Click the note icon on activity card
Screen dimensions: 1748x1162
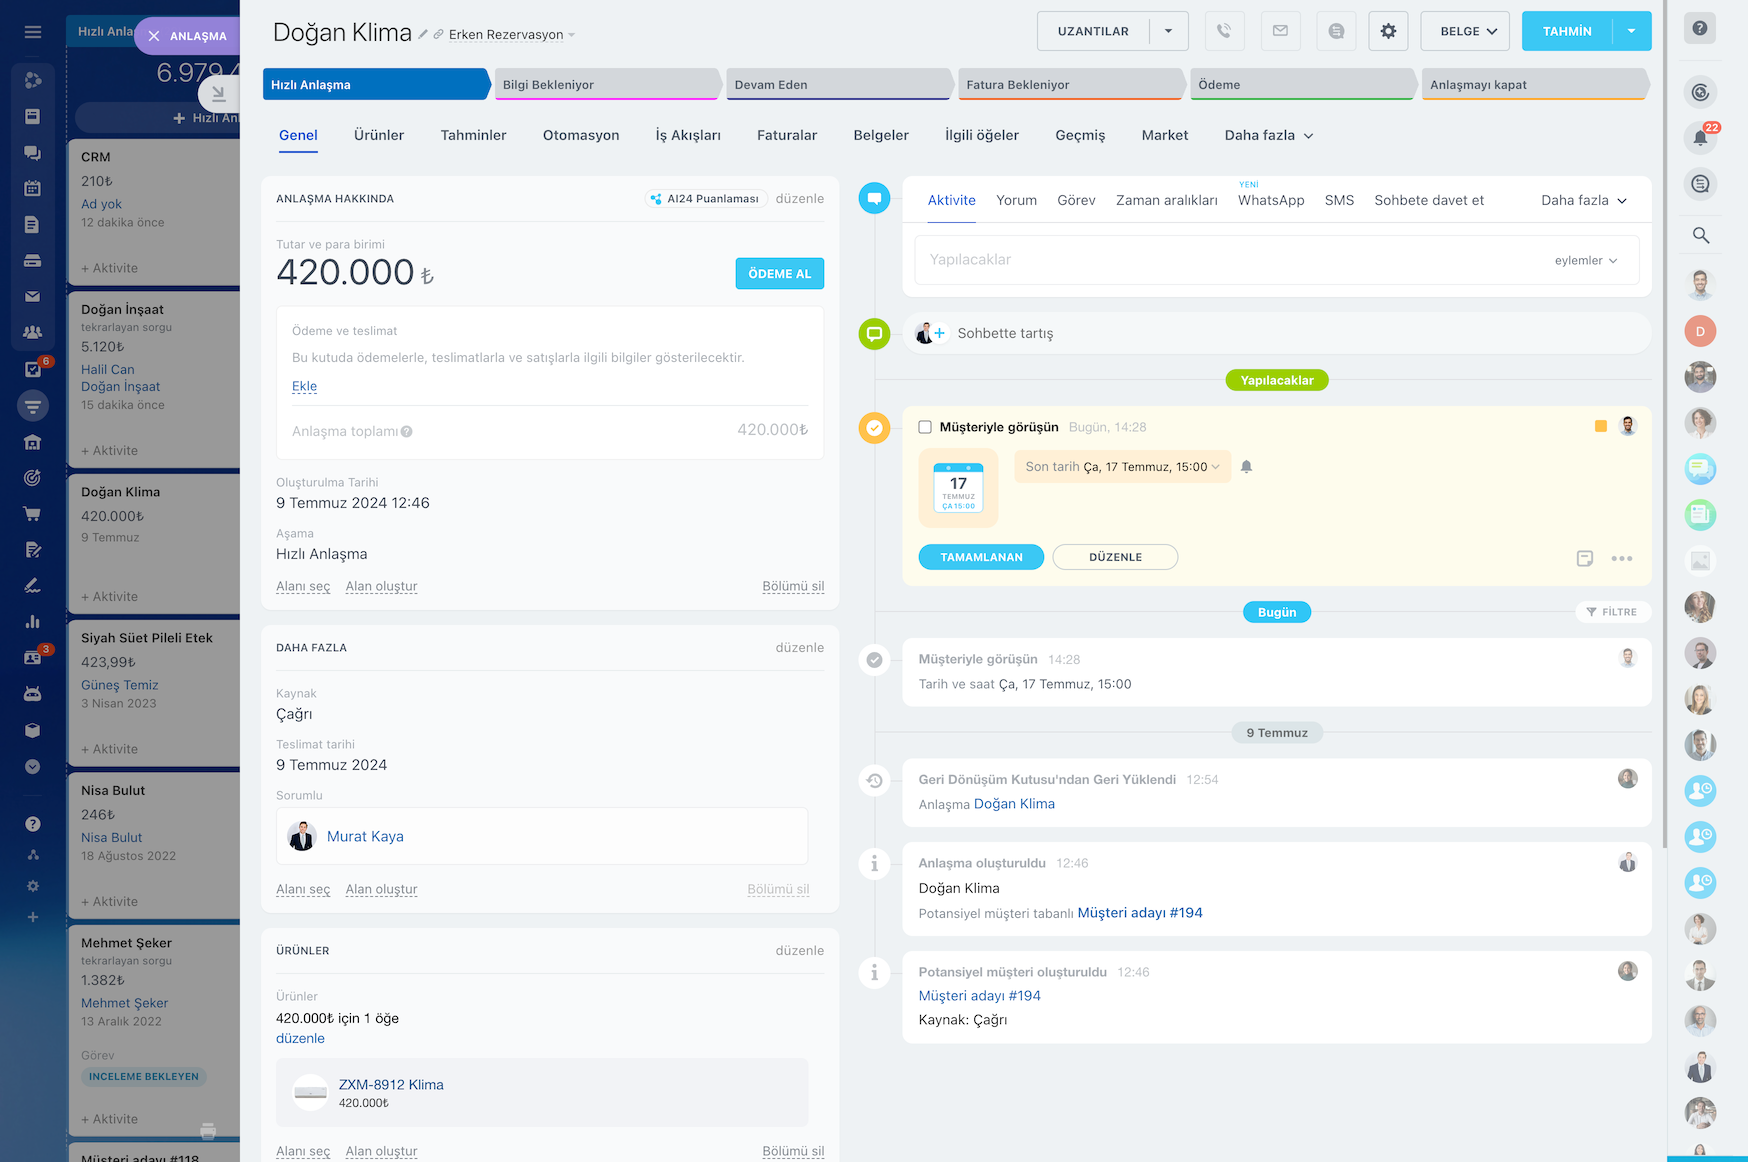point(1585,559)
